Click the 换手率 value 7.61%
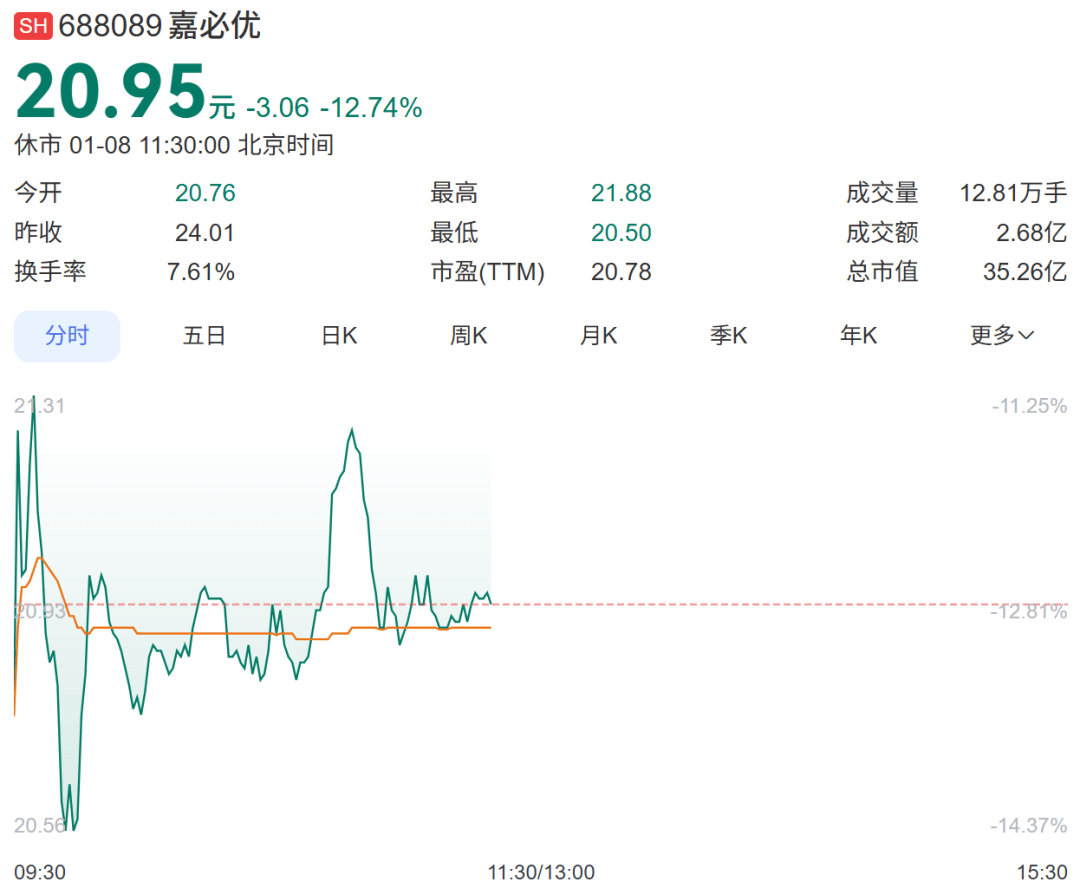This screenshot has width=1080, height=895. (x=201, y=272)
